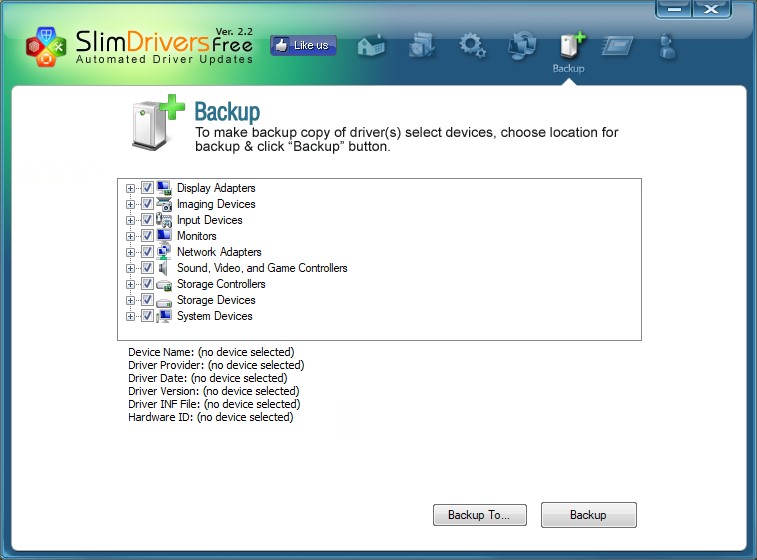Minimize the SlimDrivers window
Viewport: 757px width, 560px height.
pyautogui.click(x=674, y=9)
